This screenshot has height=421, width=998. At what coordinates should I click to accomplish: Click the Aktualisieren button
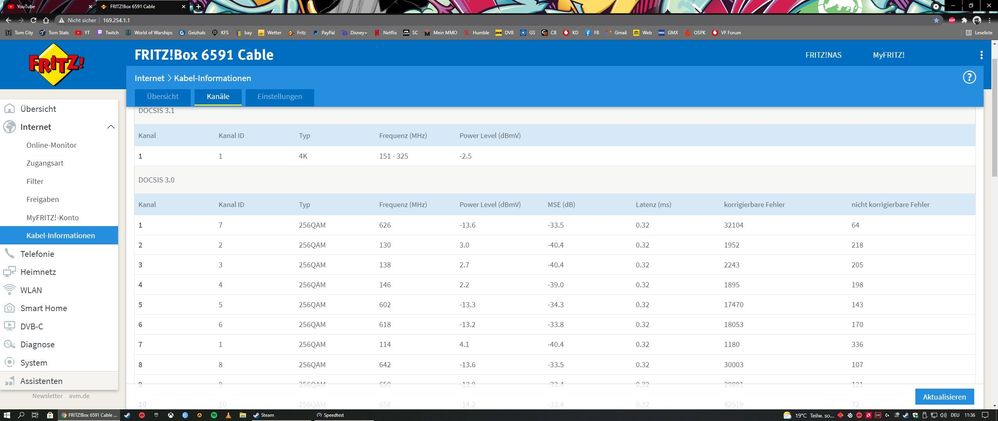pos(945,397)
